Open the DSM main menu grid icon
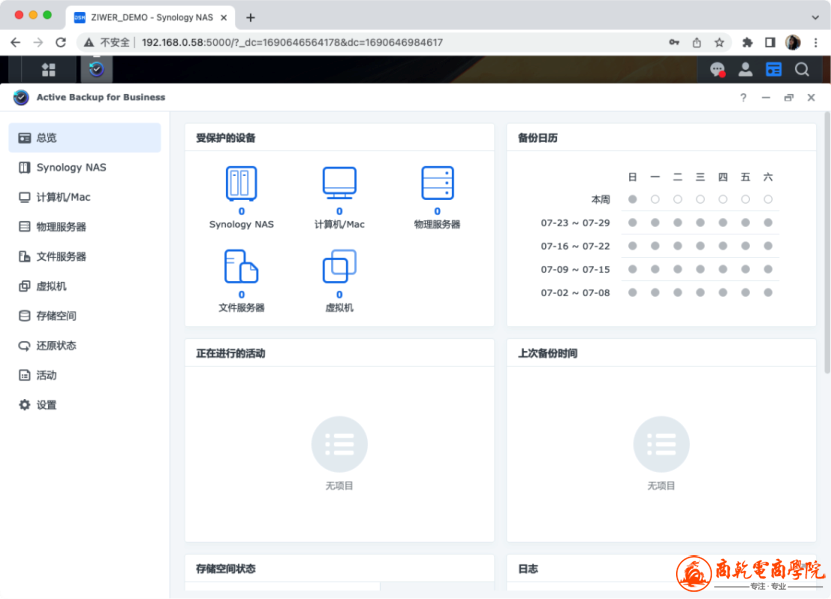The width and height of the screenshot is (831, 599). coord(49,69)
